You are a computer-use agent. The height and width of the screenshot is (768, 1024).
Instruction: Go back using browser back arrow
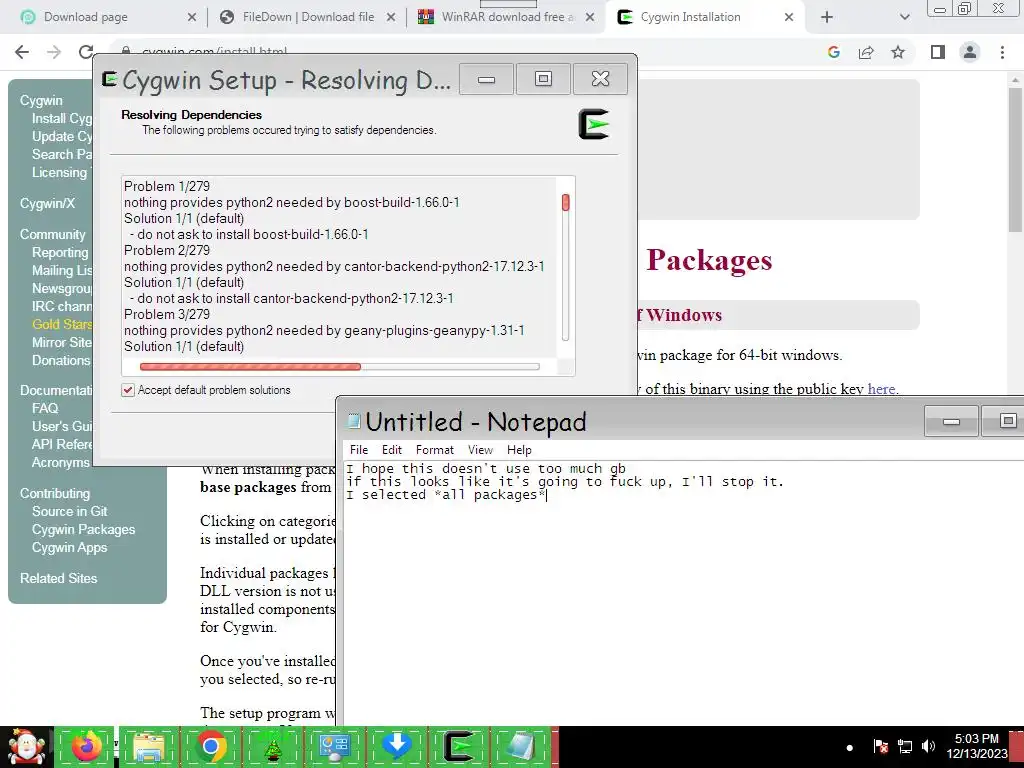(22, 52)
